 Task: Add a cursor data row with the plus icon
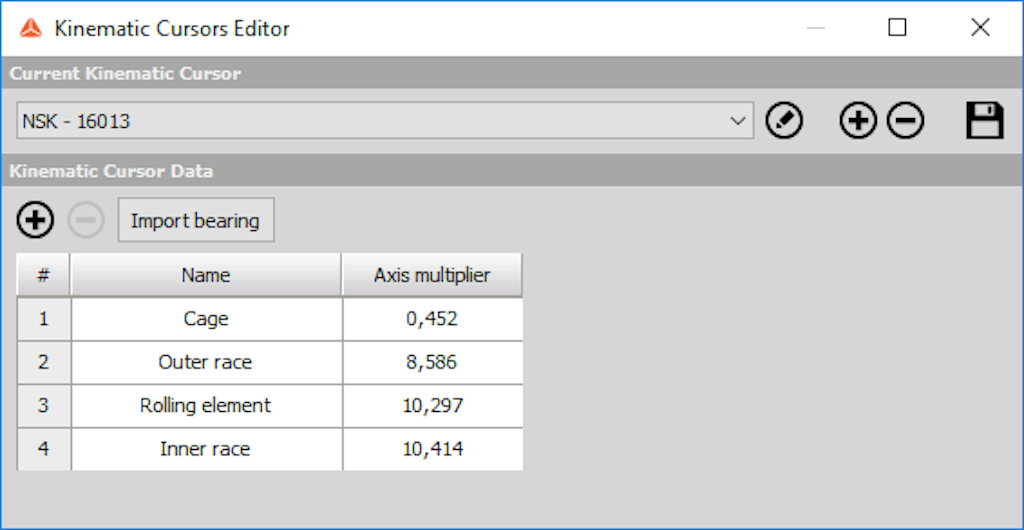35,221
